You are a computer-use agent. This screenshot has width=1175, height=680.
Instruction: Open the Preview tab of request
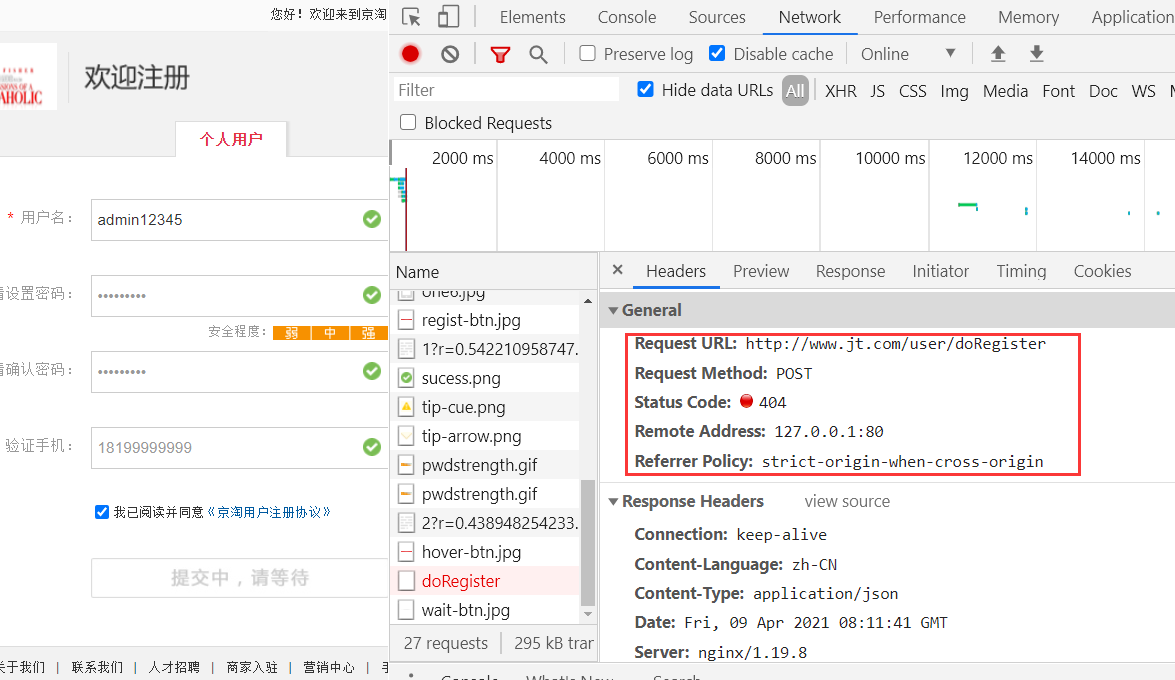[761, 271]
